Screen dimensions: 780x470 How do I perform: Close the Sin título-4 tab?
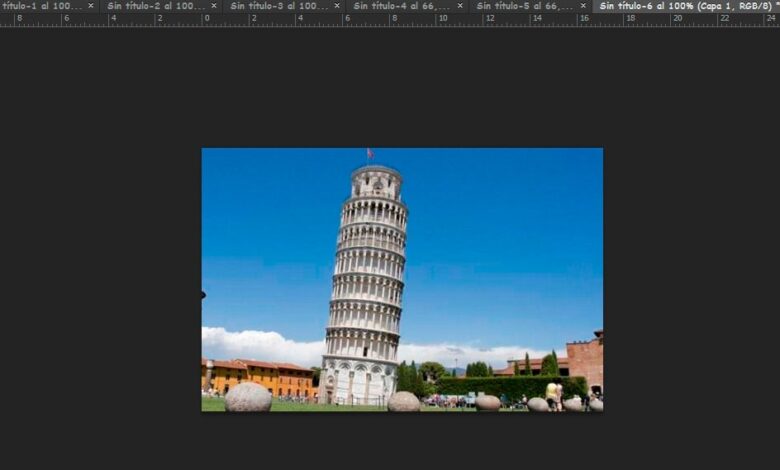(460, 6)
